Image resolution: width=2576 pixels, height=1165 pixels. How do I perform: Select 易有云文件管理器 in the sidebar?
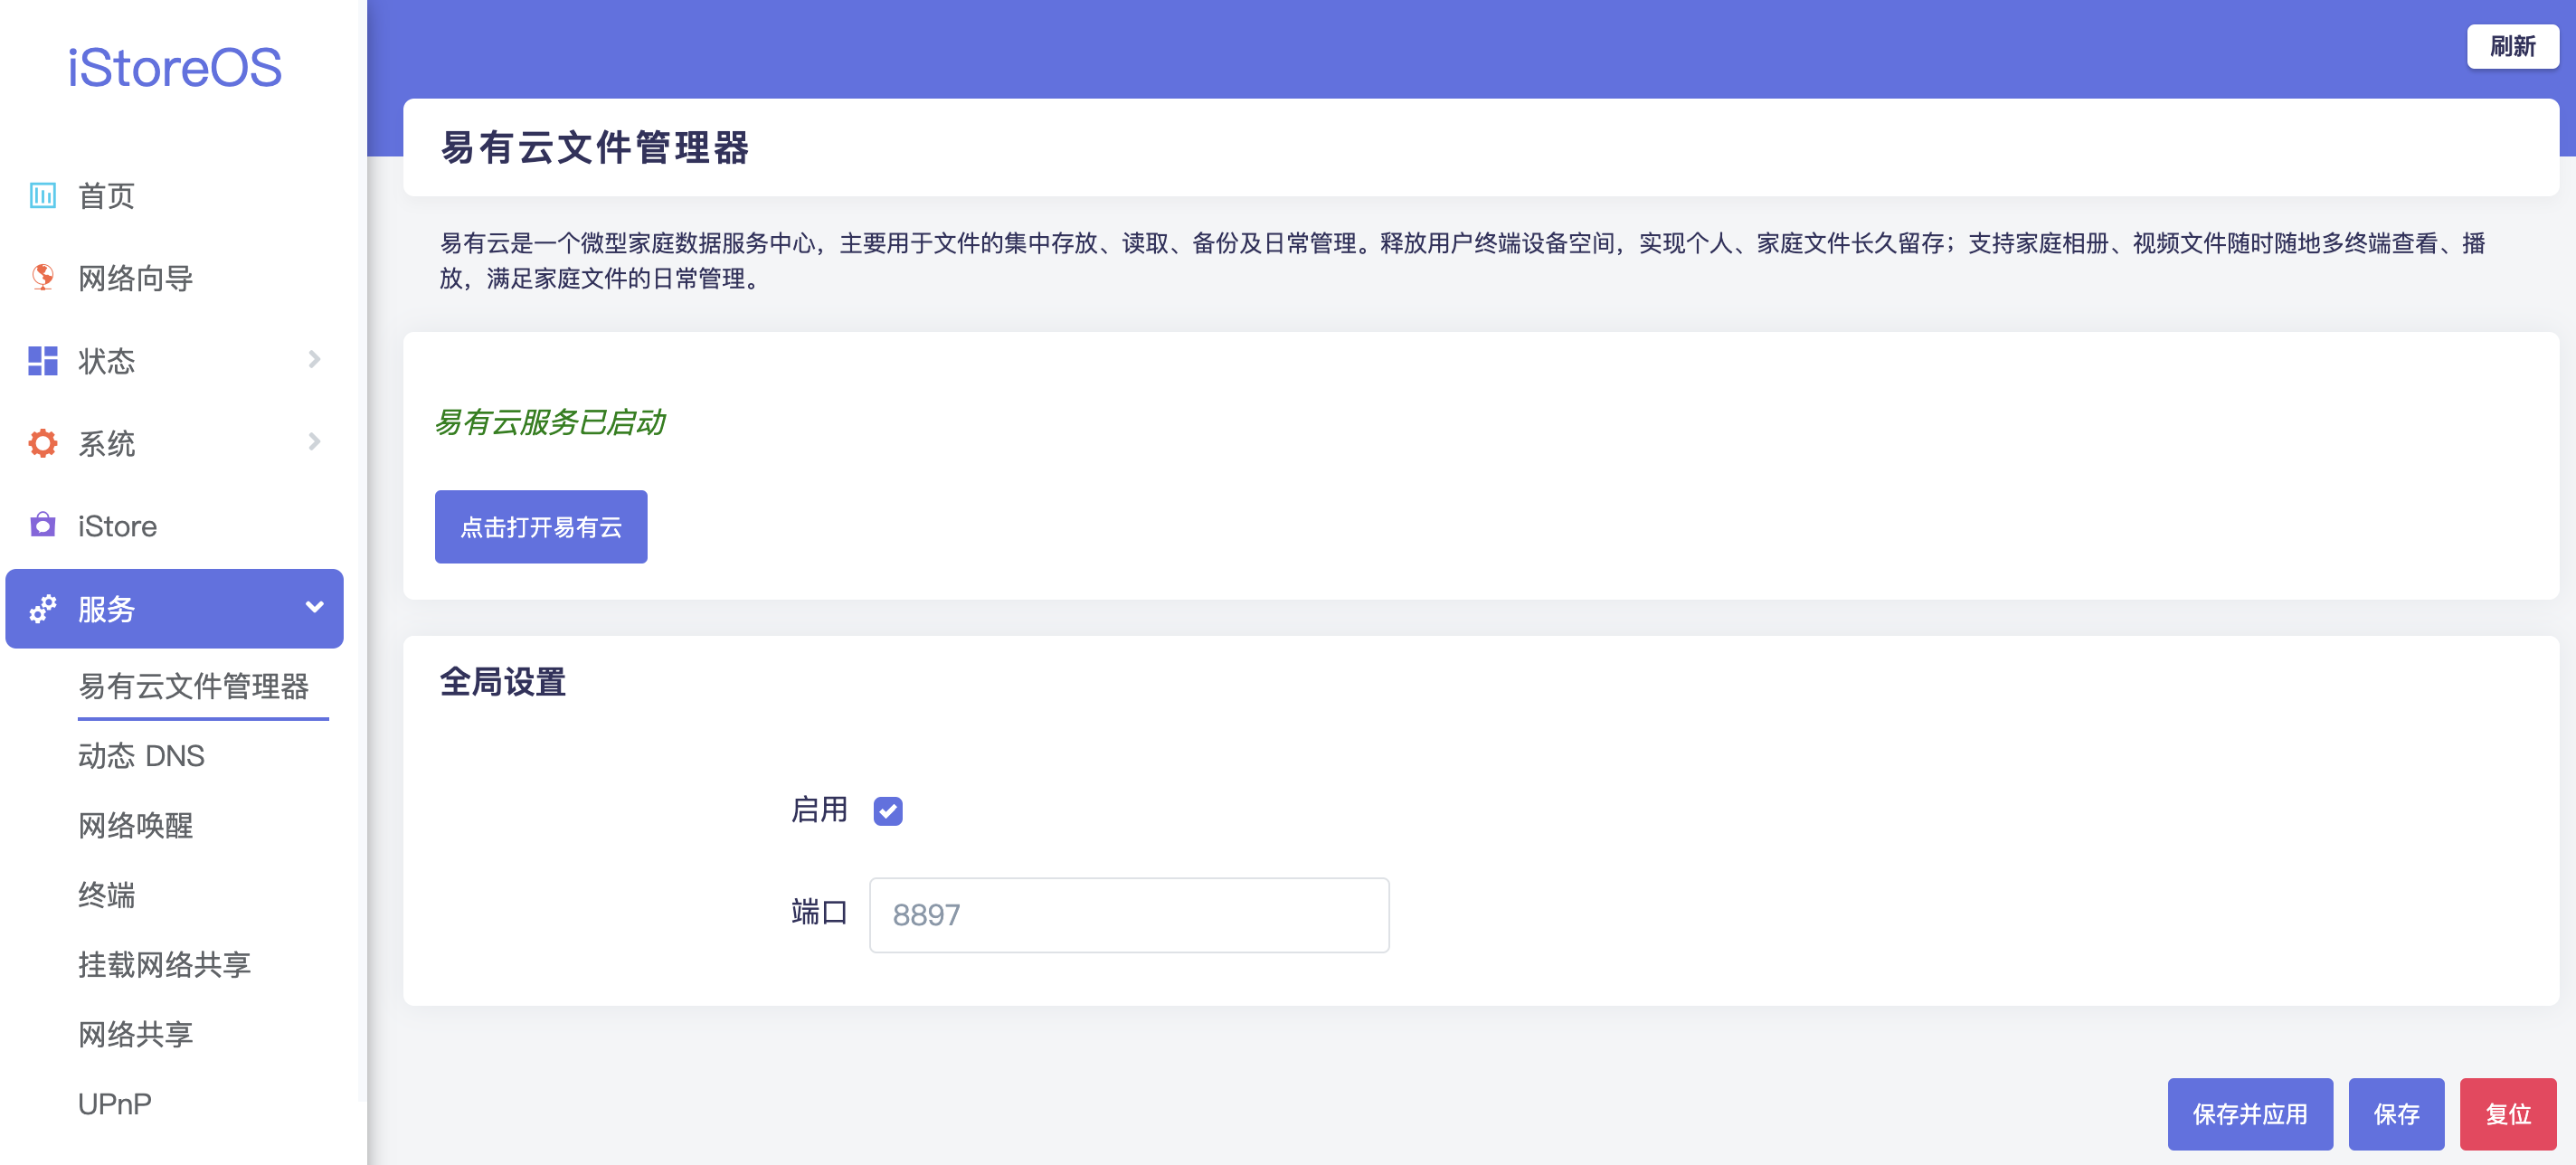(x=194, y=686)
